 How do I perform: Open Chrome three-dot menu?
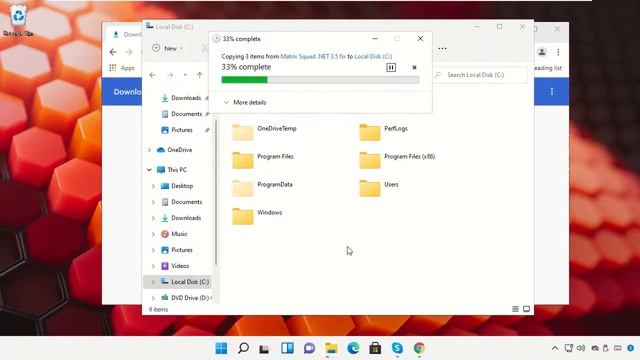coord(558,52)
